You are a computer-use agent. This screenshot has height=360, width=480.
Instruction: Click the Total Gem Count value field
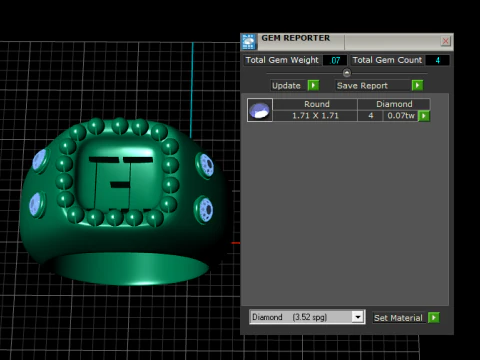pos(437,60)
